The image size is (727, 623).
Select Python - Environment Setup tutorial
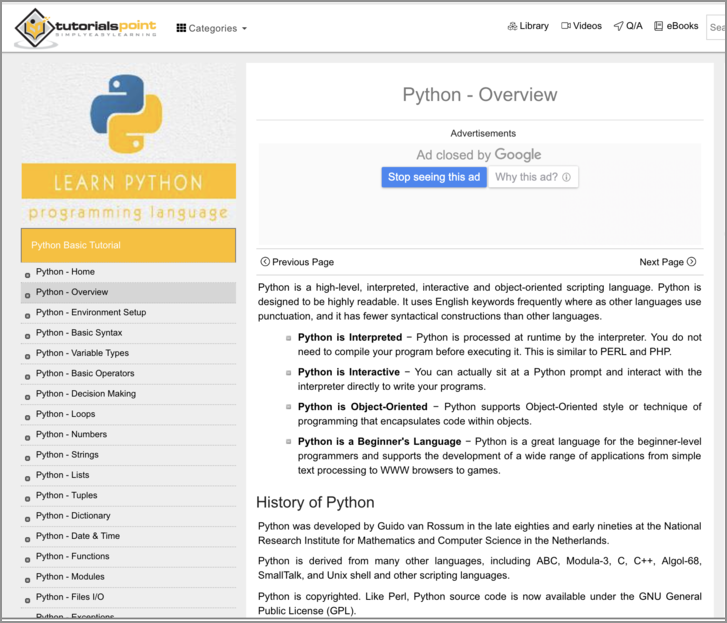pos(90,312)
